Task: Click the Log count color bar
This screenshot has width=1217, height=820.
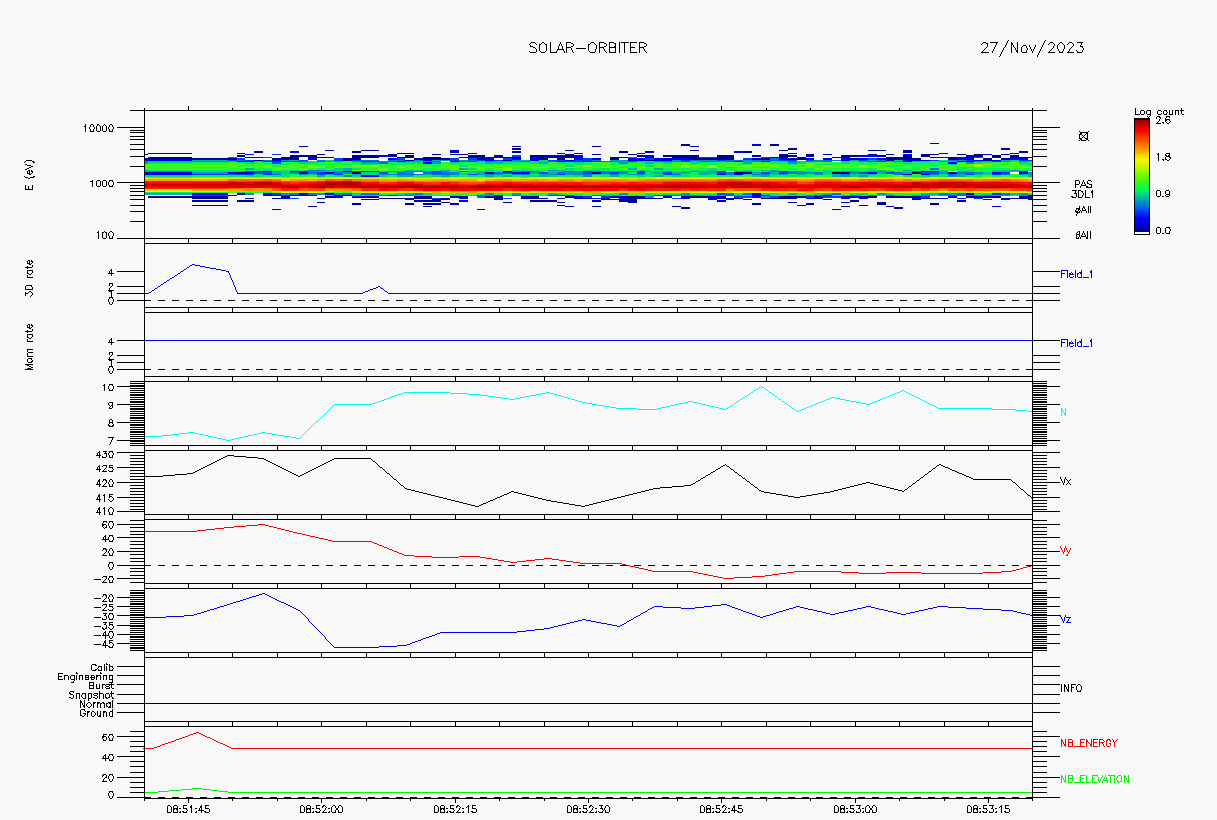Action: tap(1142, 176)
